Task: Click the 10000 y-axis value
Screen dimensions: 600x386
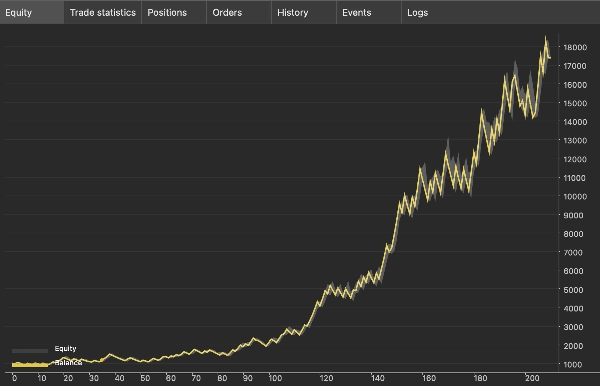Action: 575,197
